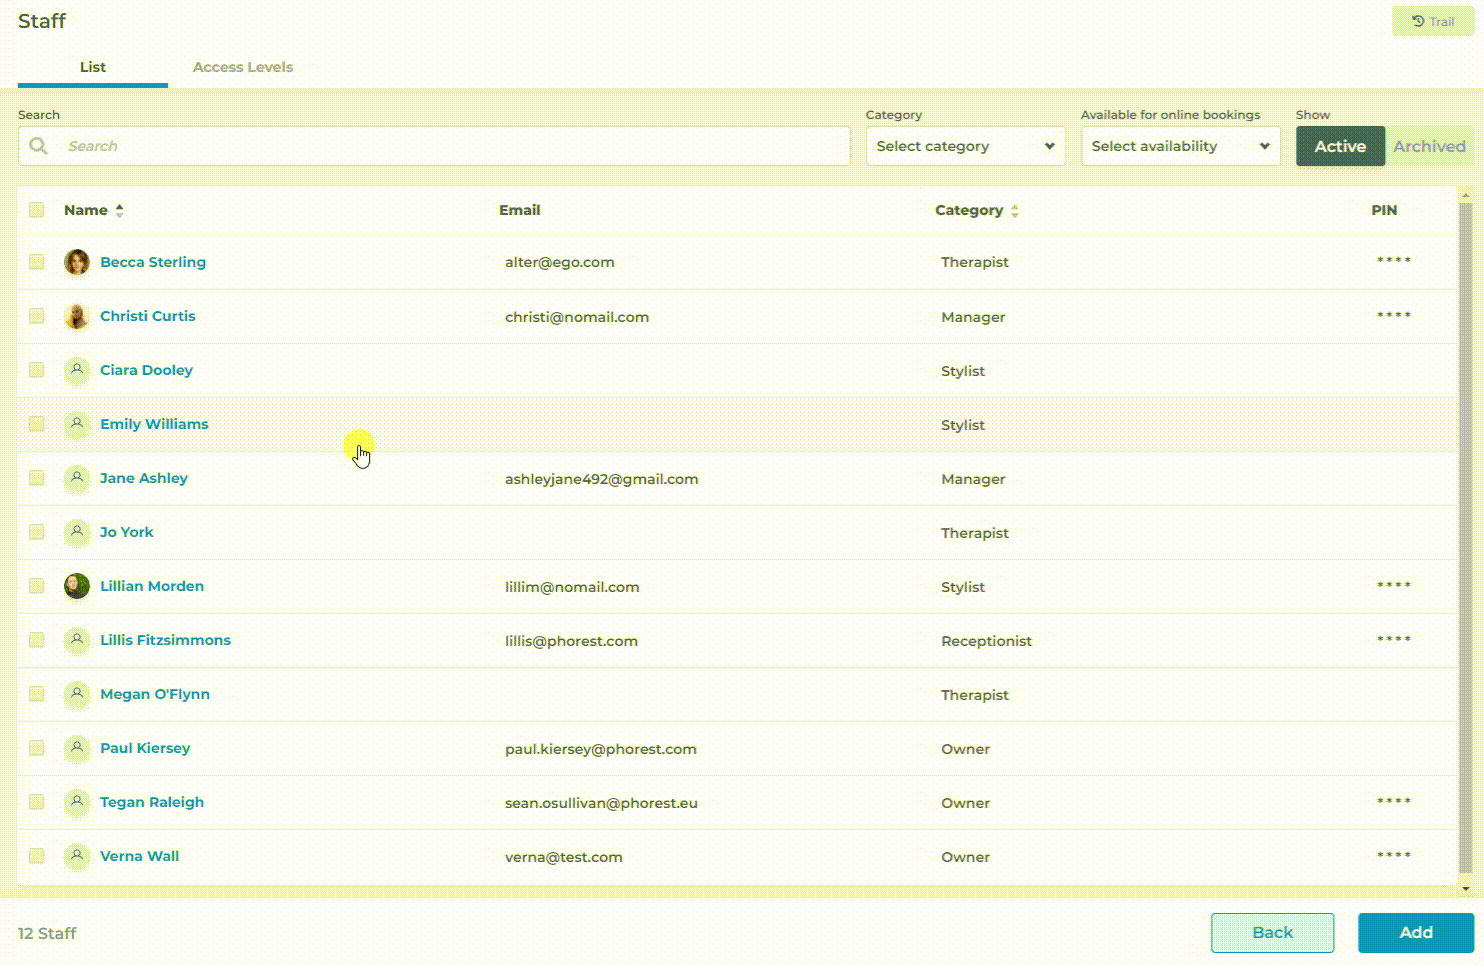Click Verna Wall's placeholder avatar icon
This screenshot has height=966, width=1484.
pos(77,856)
